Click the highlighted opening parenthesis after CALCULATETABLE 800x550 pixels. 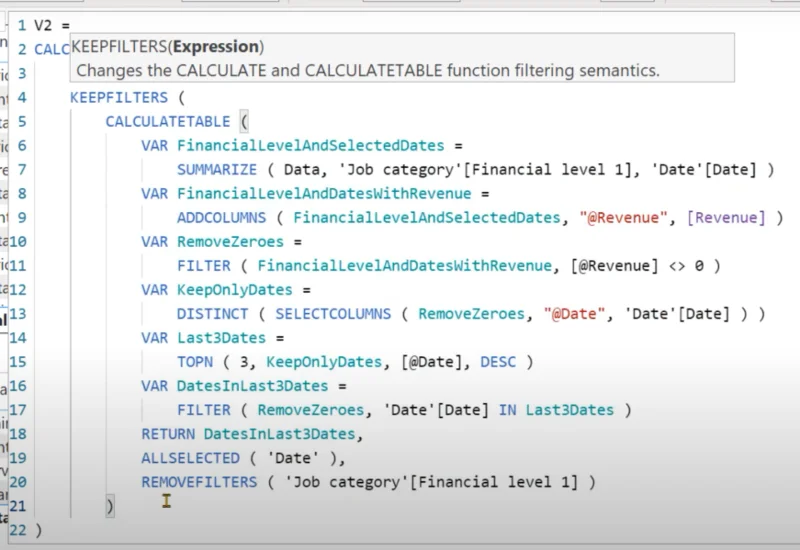(243, 121)
